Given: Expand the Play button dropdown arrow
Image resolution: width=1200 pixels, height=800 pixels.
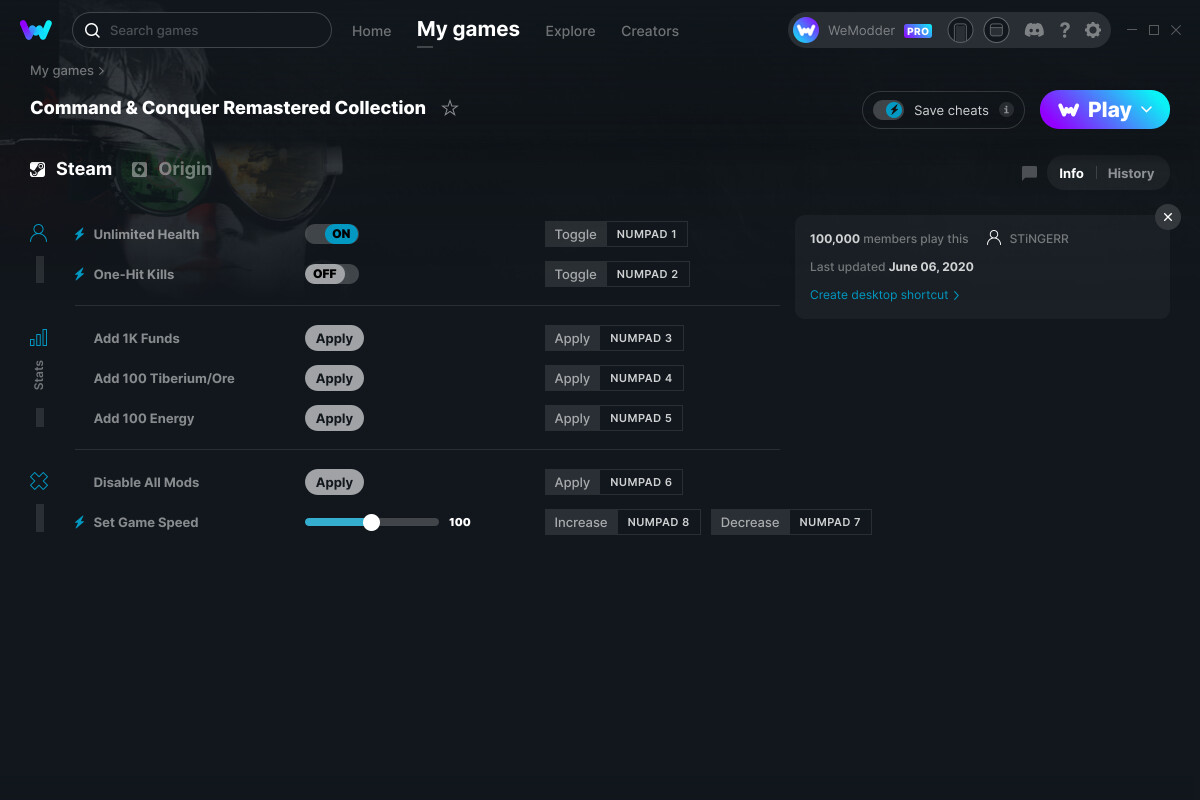Looking at the screenshot, I should 1147,110.
